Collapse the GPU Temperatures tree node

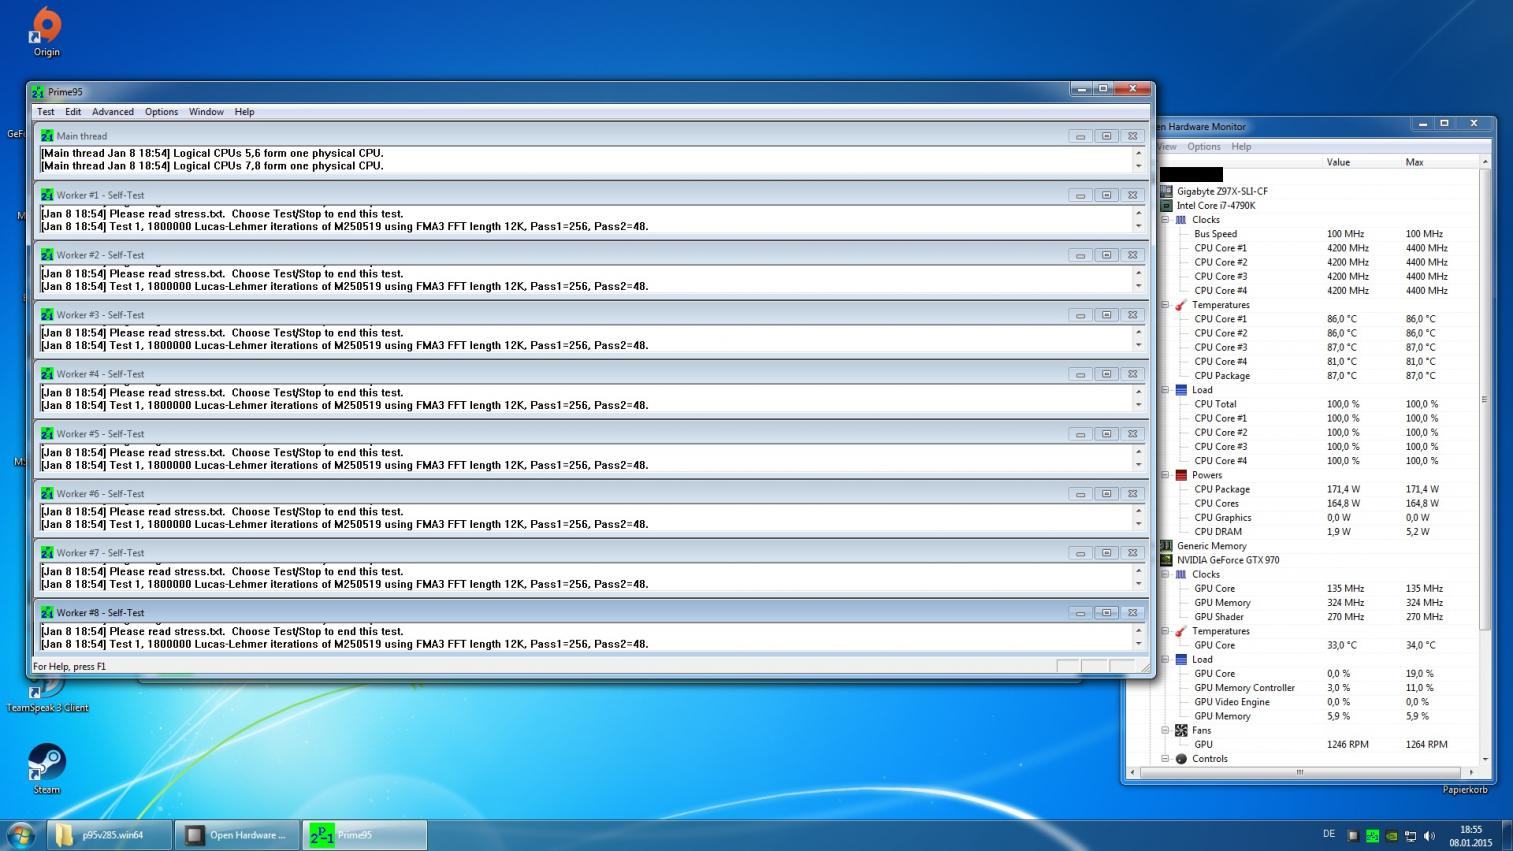click(1165, 631)
